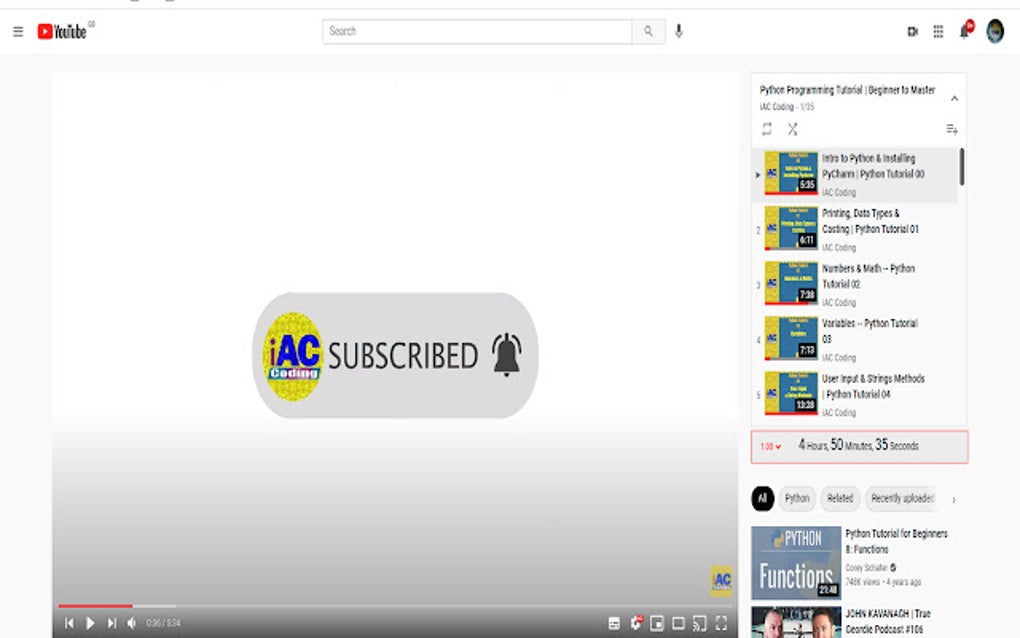Enable loop for the playlist
The width and height of the screenshot is (1020, 638).
pos(767,129)
